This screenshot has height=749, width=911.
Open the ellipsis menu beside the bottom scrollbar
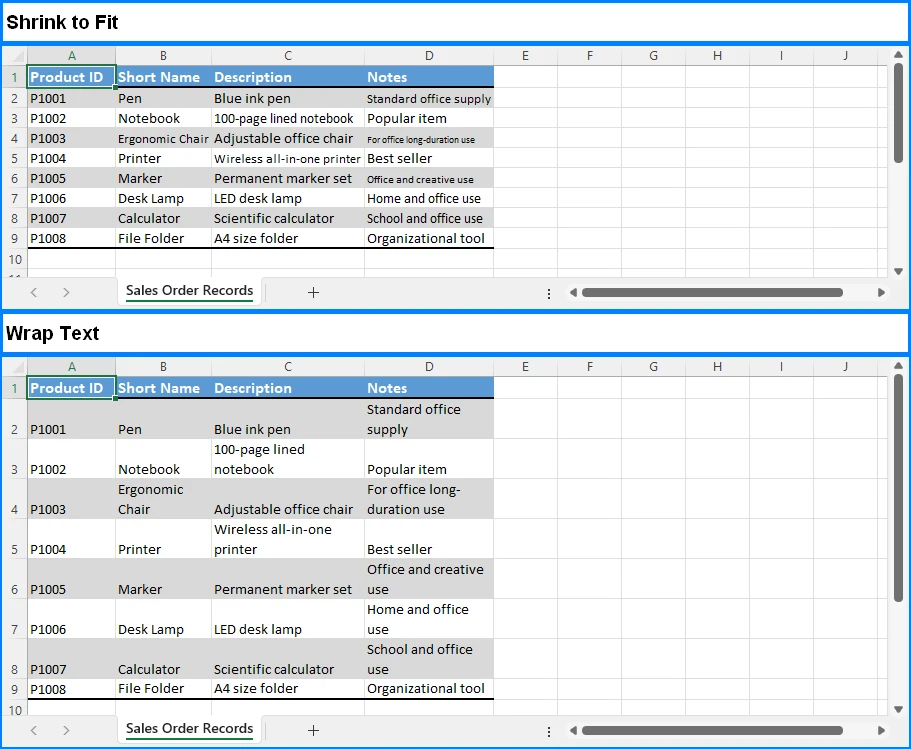click(548, 730)
